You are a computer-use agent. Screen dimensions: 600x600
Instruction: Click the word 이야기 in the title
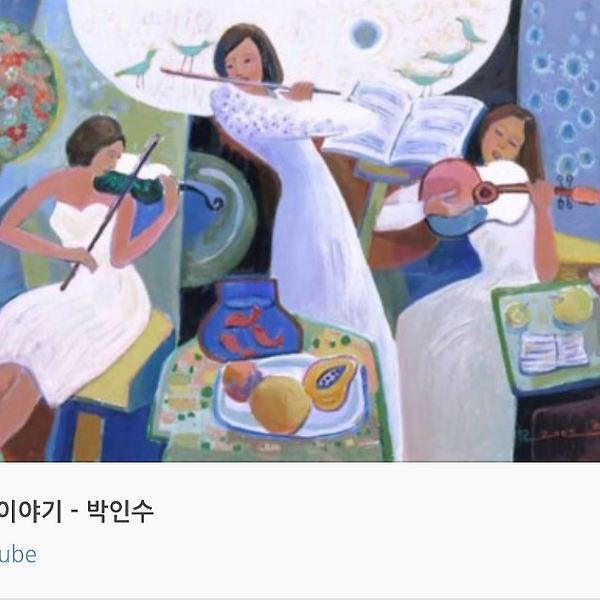coord(30,512)
